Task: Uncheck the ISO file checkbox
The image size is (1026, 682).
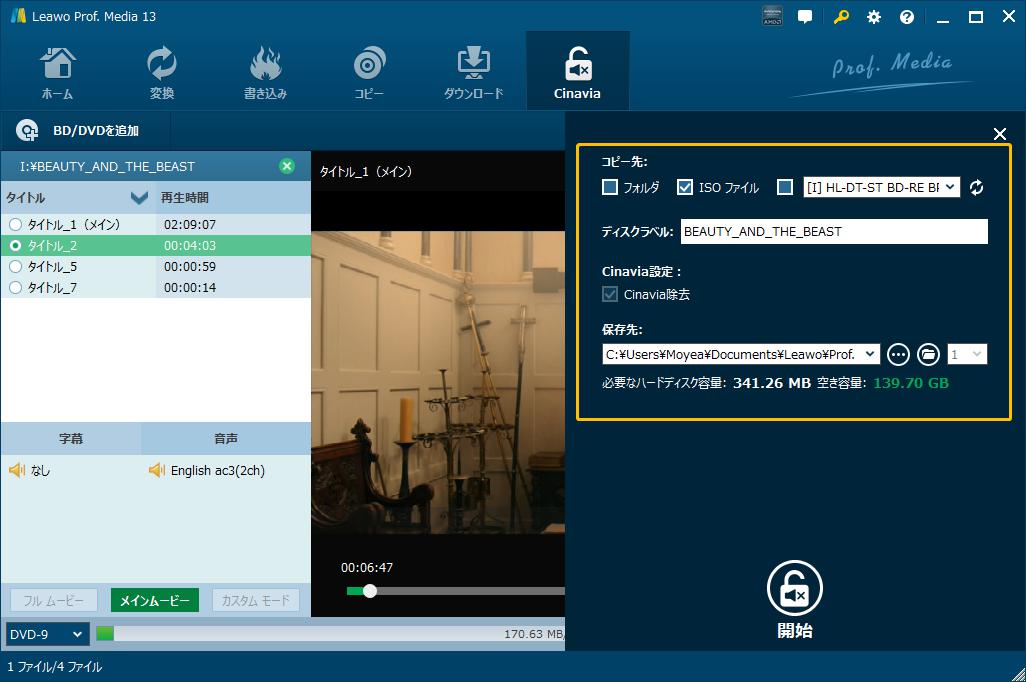Action: pos(685,187)
